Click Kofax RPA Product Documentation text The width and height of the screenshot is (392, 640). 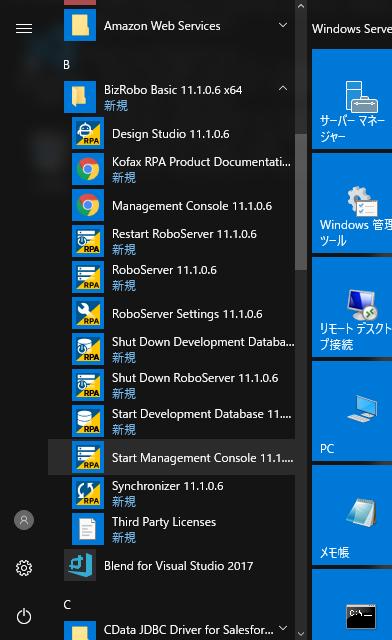tap(201, 162)
